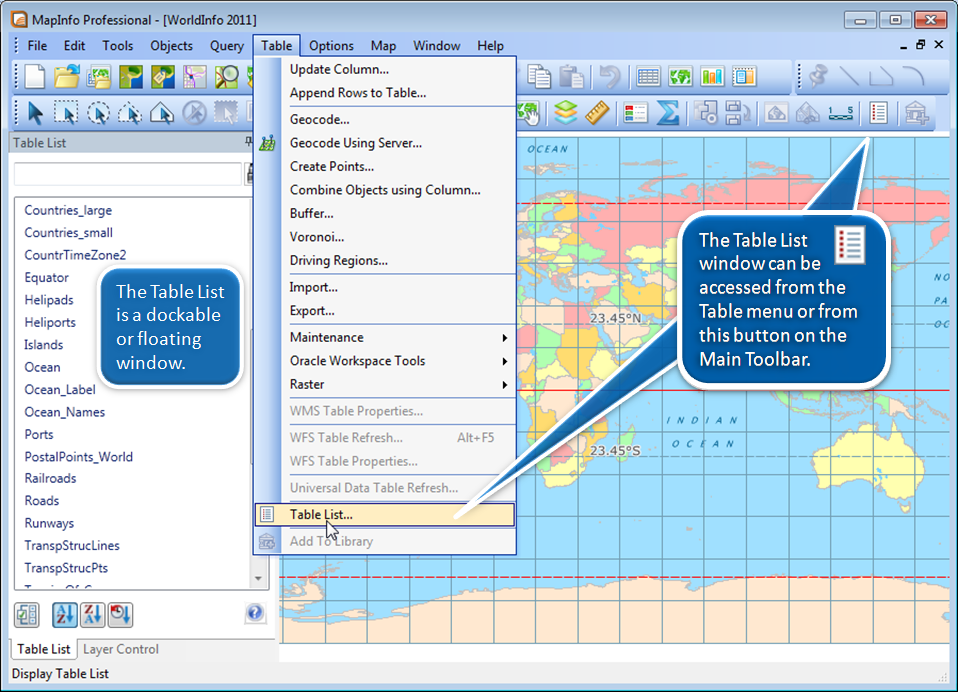Select the Boundary Select tool
This screenshot has width=958, height=692.
click(x=162, y=113)
